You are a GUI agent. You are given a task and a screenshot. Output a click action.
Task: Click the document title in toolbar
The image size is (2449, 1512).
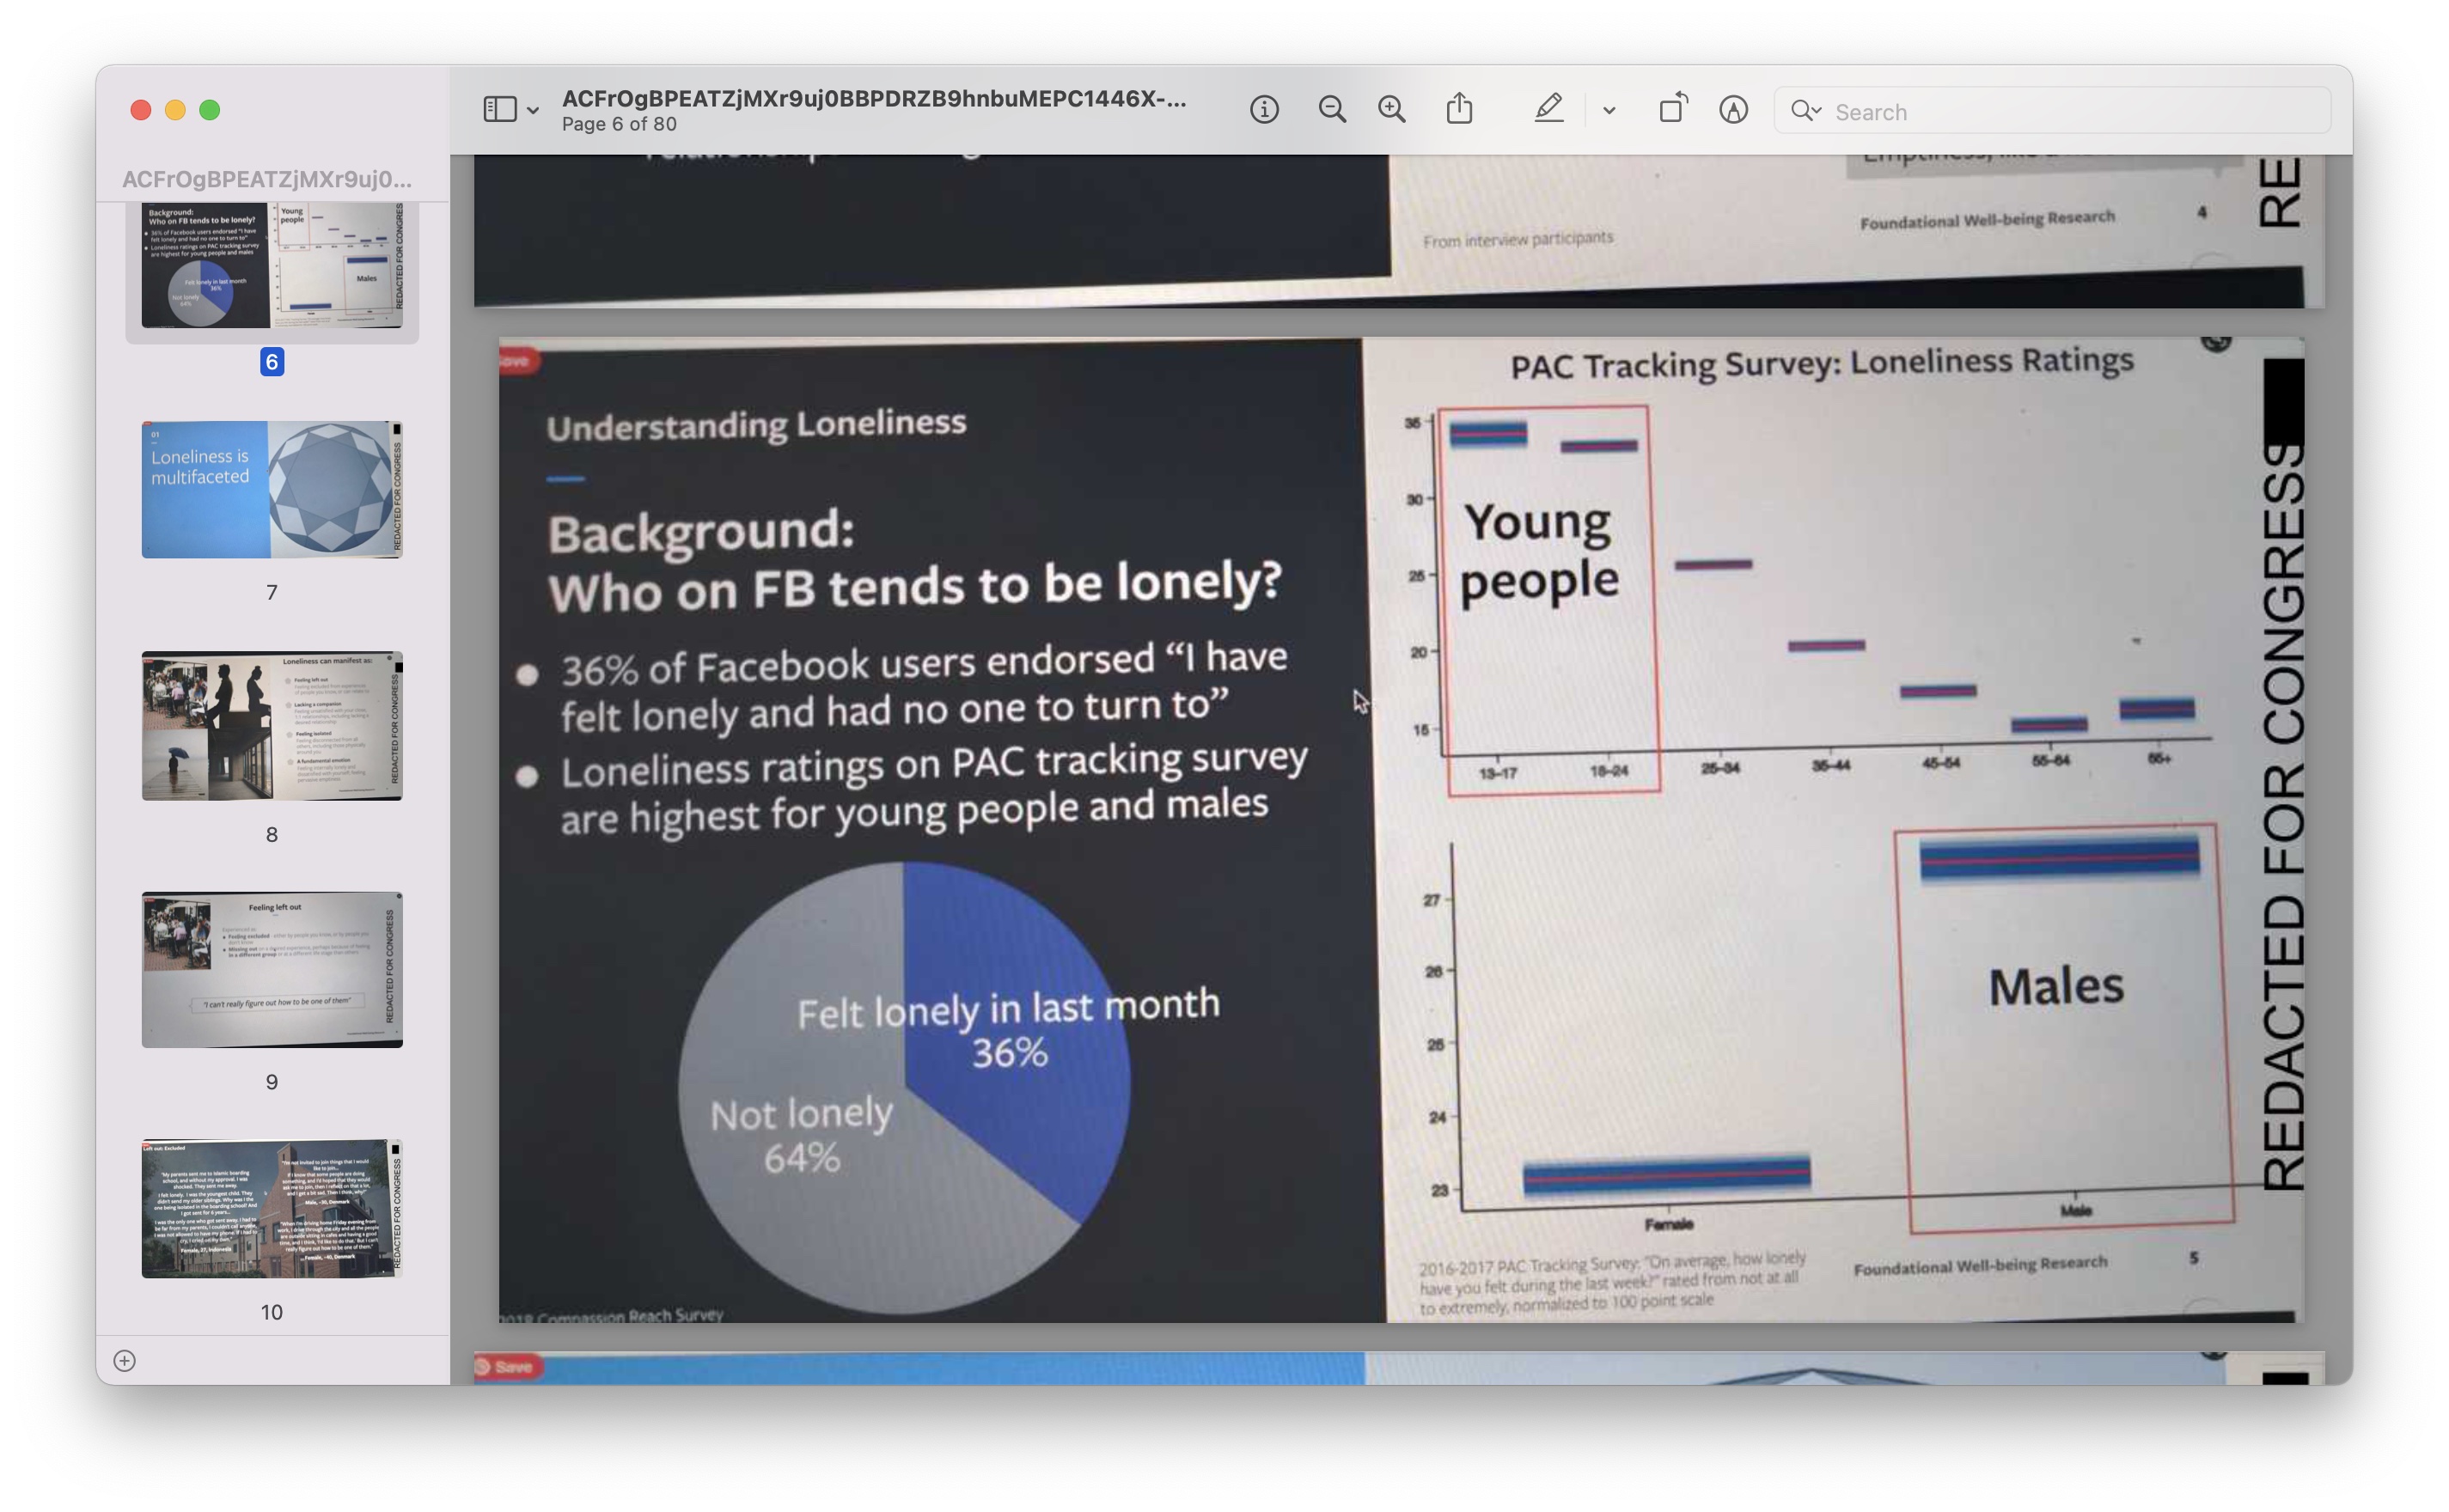pyautogui.click(x=873, y=99)
